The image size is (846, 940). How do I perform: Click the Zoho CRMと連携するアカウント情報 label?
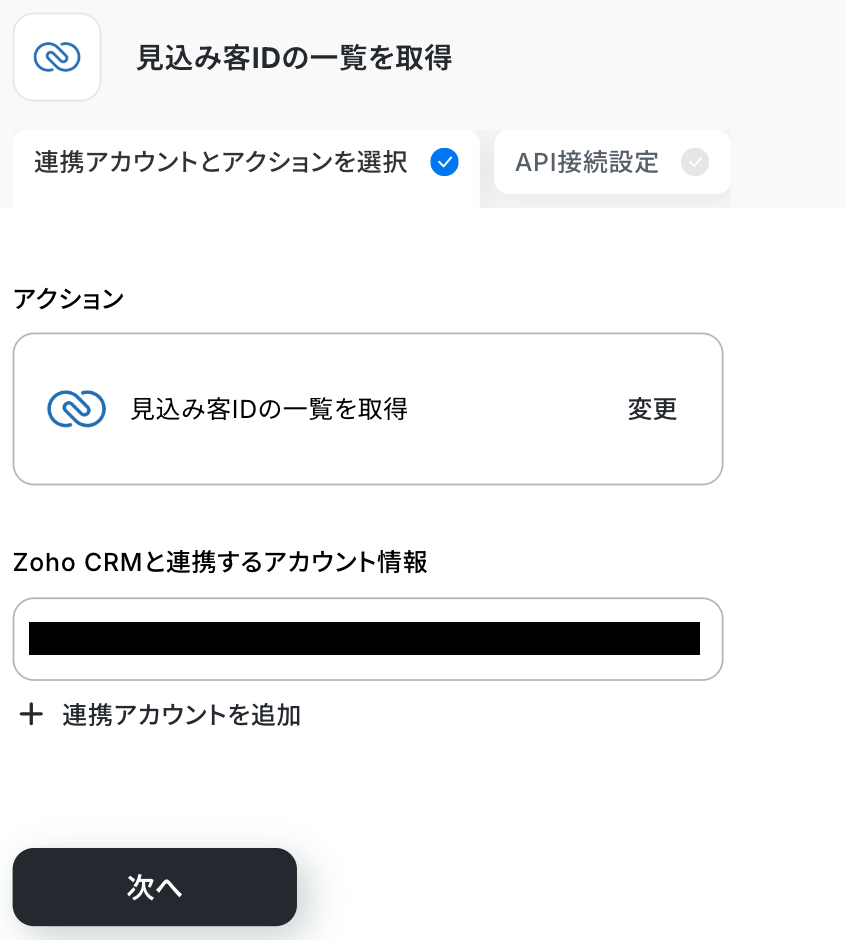220,562
